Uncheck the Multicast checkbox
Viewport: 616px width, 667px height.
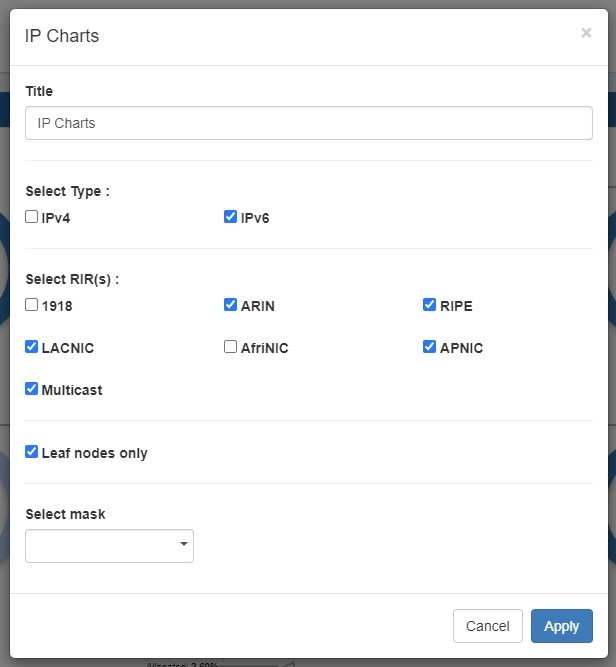coord(32,389)
